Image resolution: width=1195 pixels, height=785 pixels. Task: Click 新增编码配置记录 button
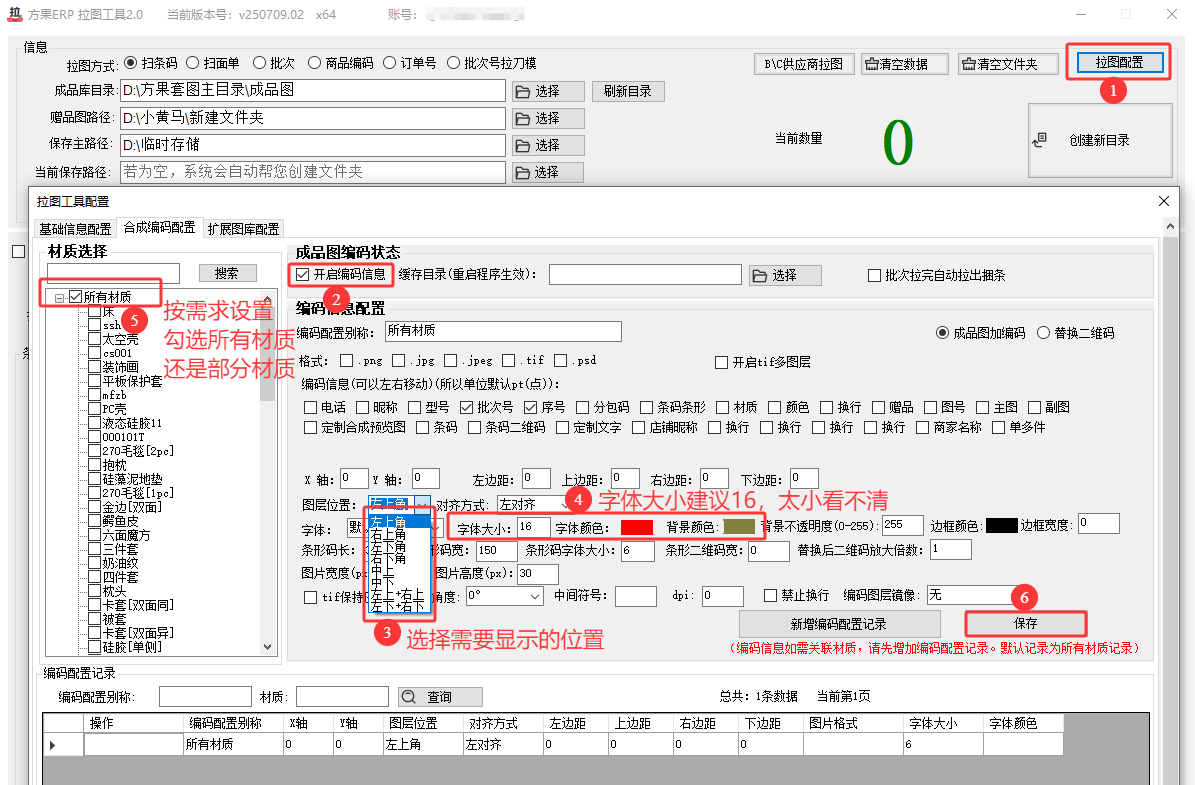[x=839, y=624]
